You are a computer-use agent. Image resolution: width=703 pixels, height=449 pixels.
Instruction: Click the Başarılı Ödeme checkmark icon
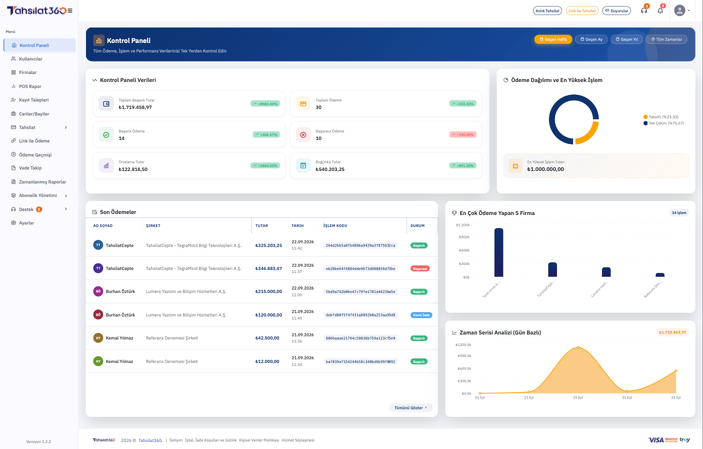point(106,135)
